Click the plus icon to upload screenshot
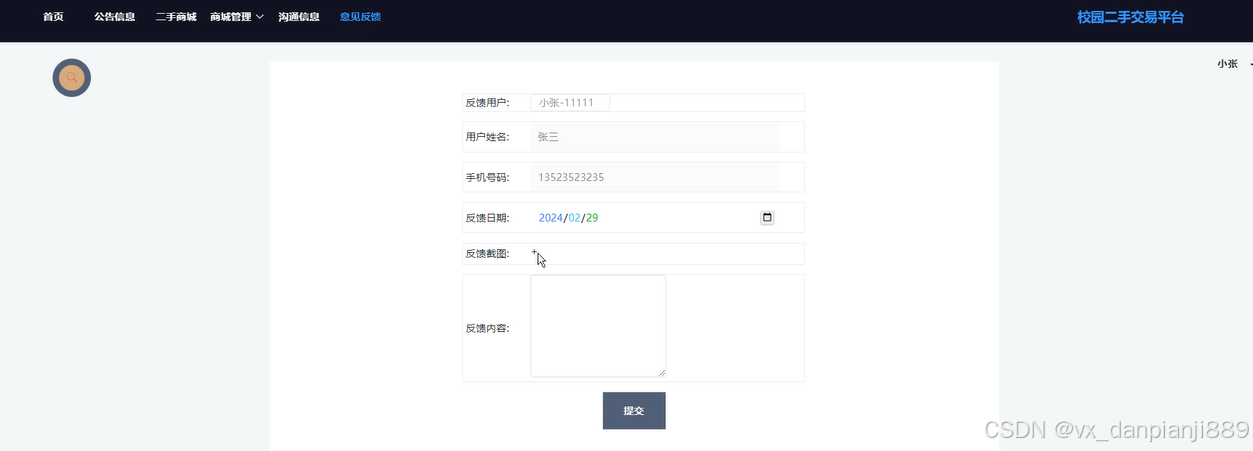 (534, 253)
